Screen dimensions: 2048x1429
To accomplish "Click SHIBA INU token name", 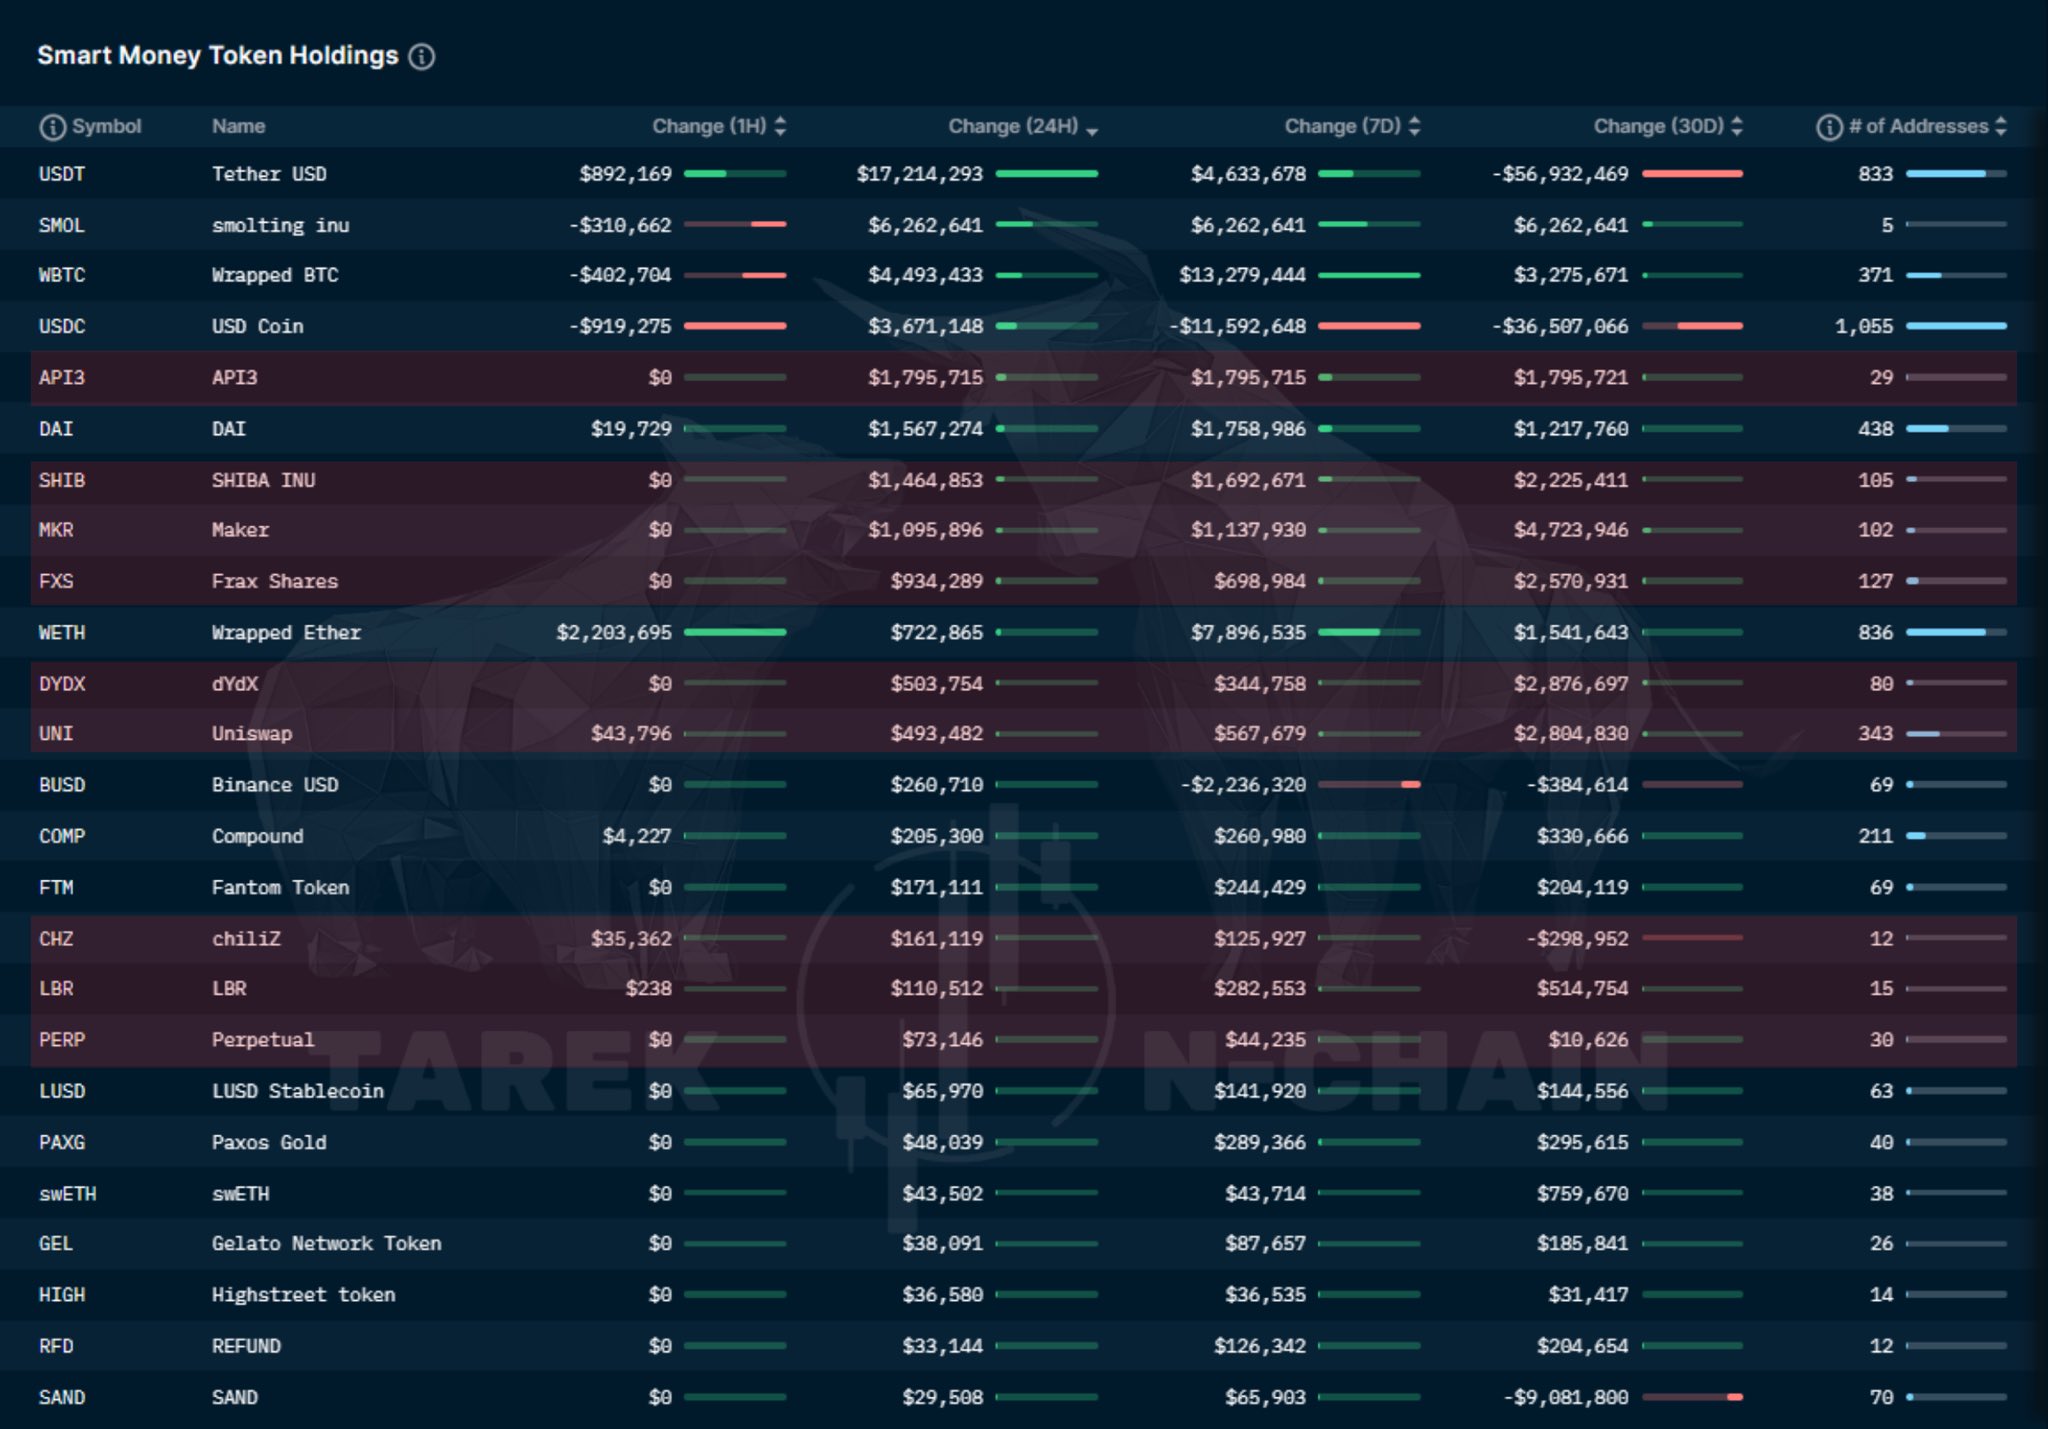I will tap(263, 480).
